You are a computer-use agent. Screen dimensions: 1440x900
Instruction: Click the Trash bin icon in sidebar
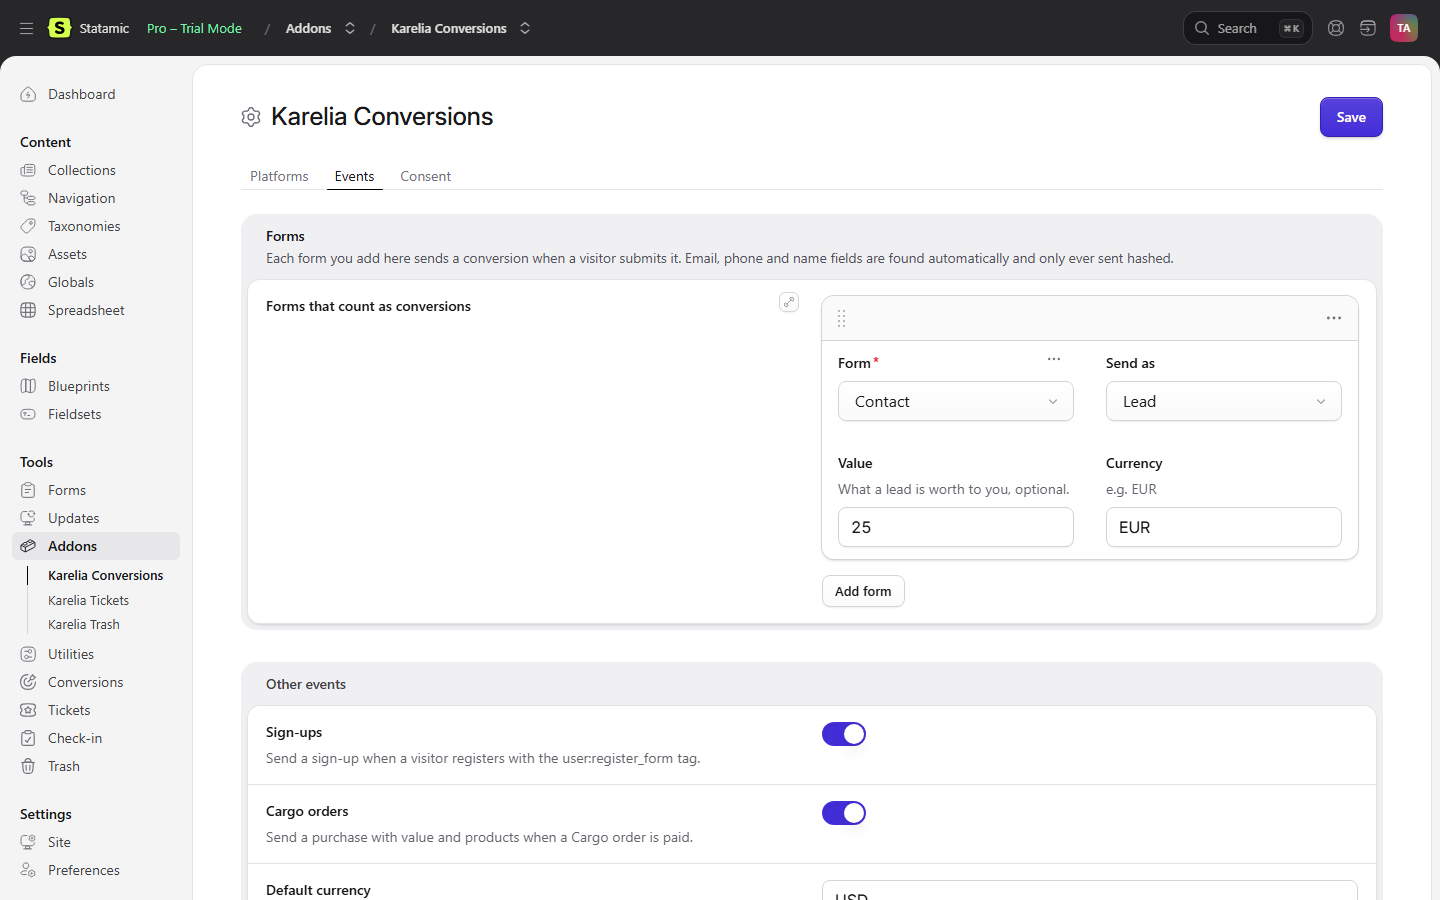[x=28, y=766]
